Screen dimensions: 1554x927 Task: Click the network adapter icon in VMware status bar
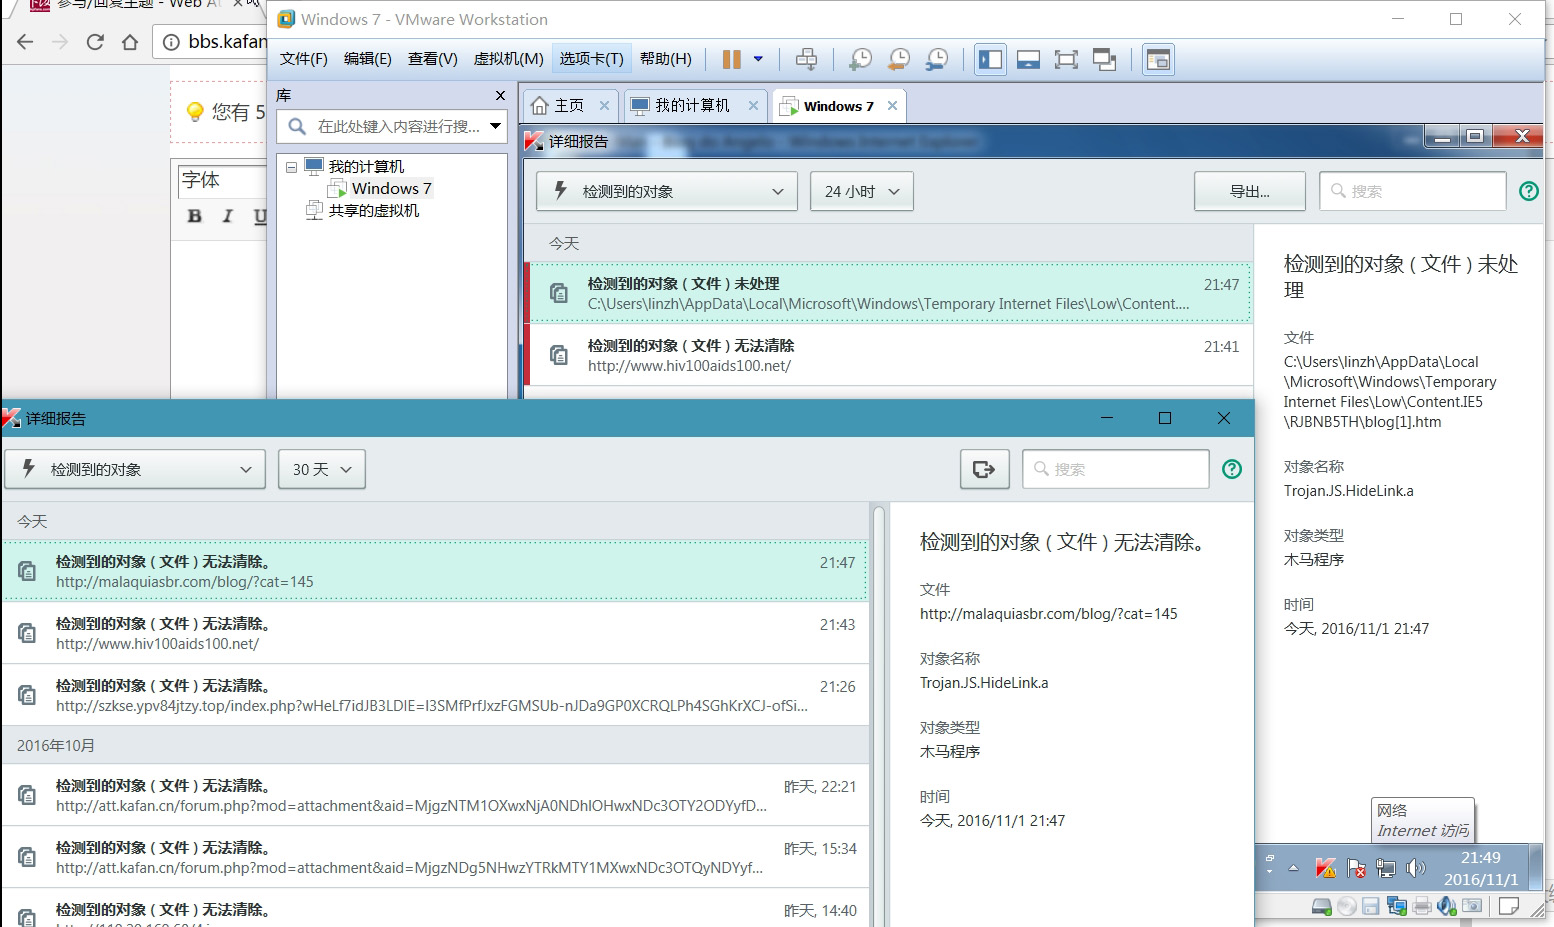[1396, 907]
